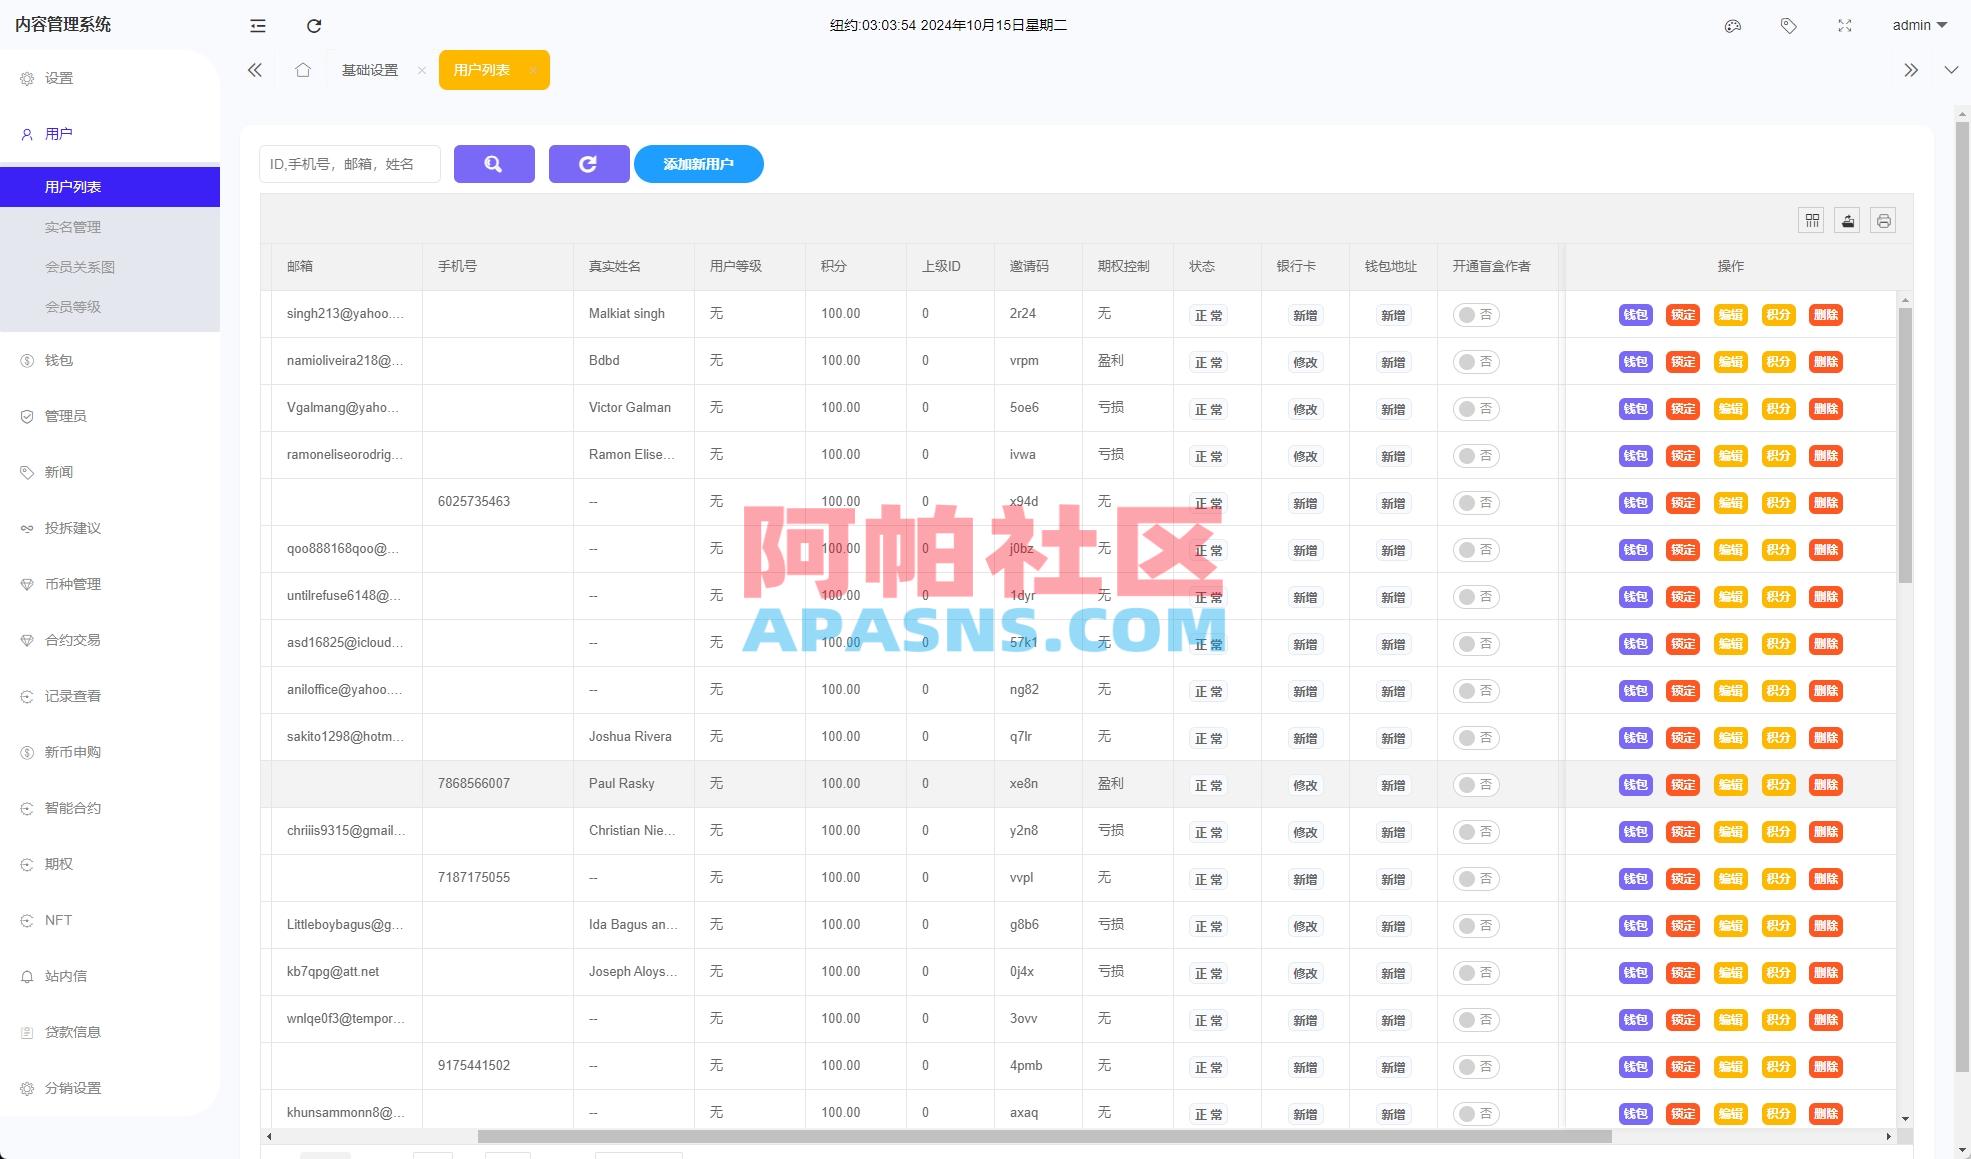Export table data via export icon
Screen dimensions: 1971x1159
[x=1847, y=220]
